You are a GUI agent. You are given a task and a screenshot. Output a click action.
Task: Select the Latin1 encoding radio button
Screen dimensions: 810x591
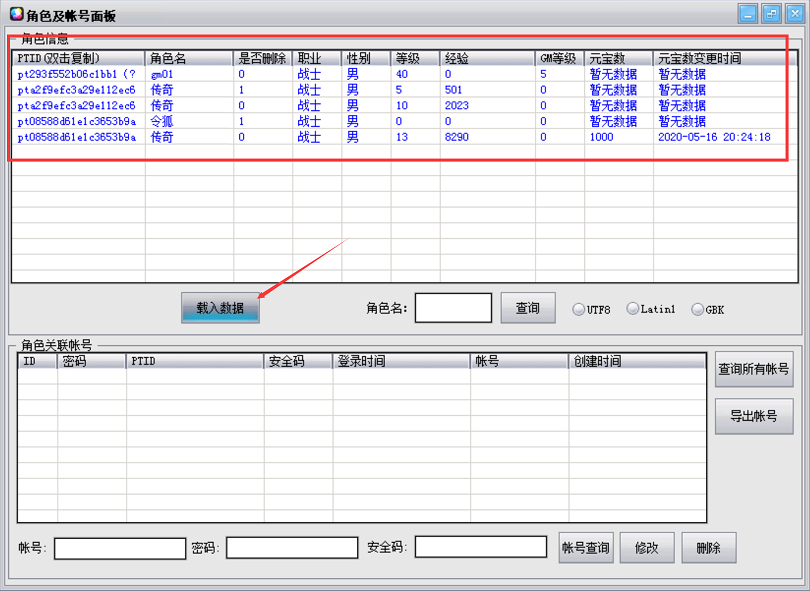633,309
